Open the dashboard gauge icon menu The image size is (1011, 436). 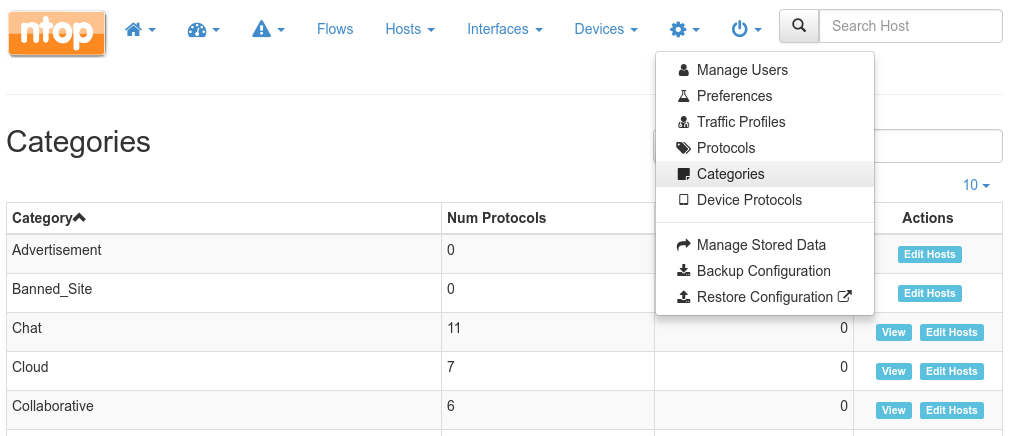click(x=204, y=29)
